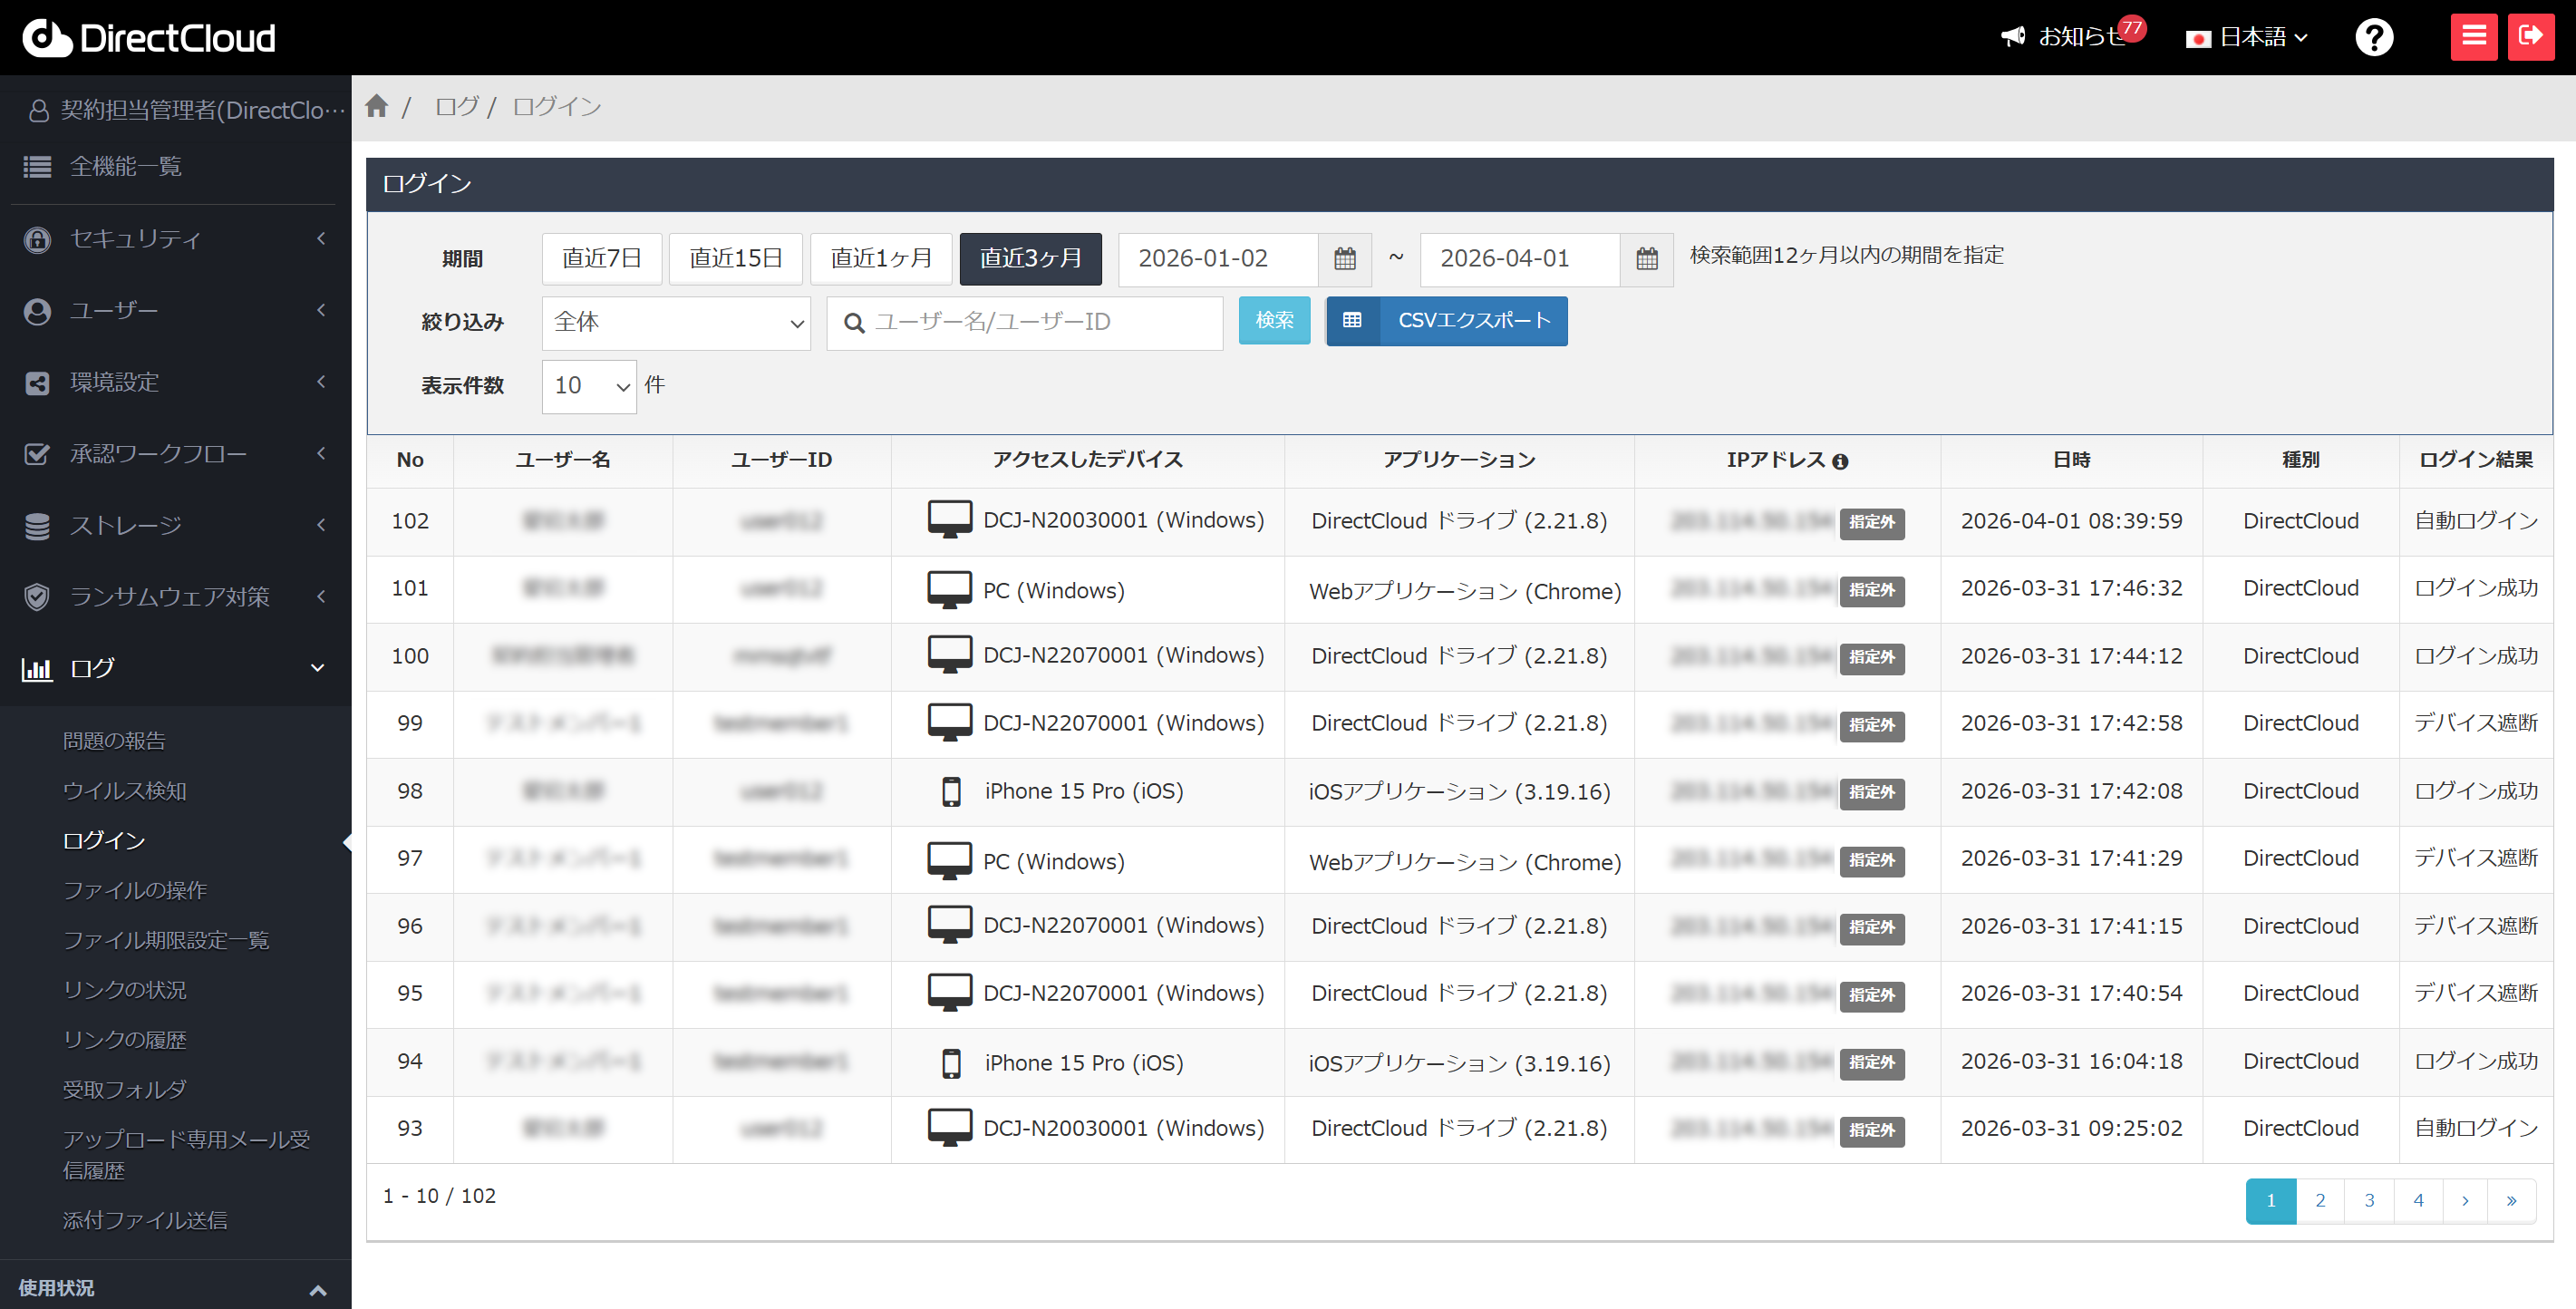Open ウイルス検知 log submenu
Screen dimensions: 2576x1309
click(125, 791)
